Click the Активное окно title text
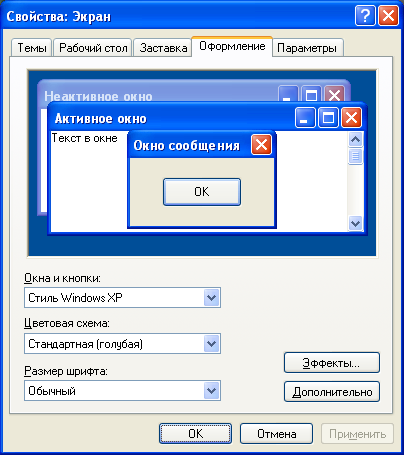The height and width of the screenshot is (455, 404). pos(101,119)
